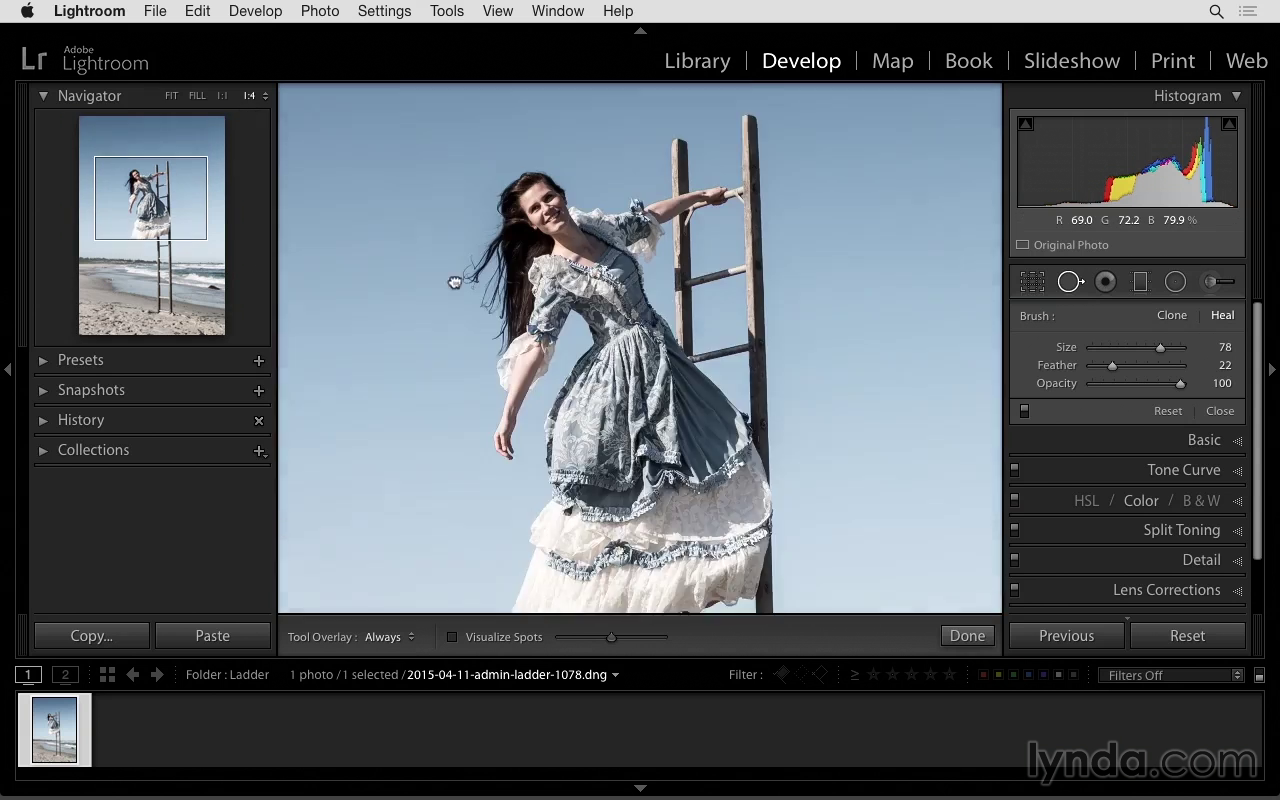This screenshot has height=800, width=1280.
Task: Toggle the Split Toning panel switch
Action: click(x=1014, y=530)
